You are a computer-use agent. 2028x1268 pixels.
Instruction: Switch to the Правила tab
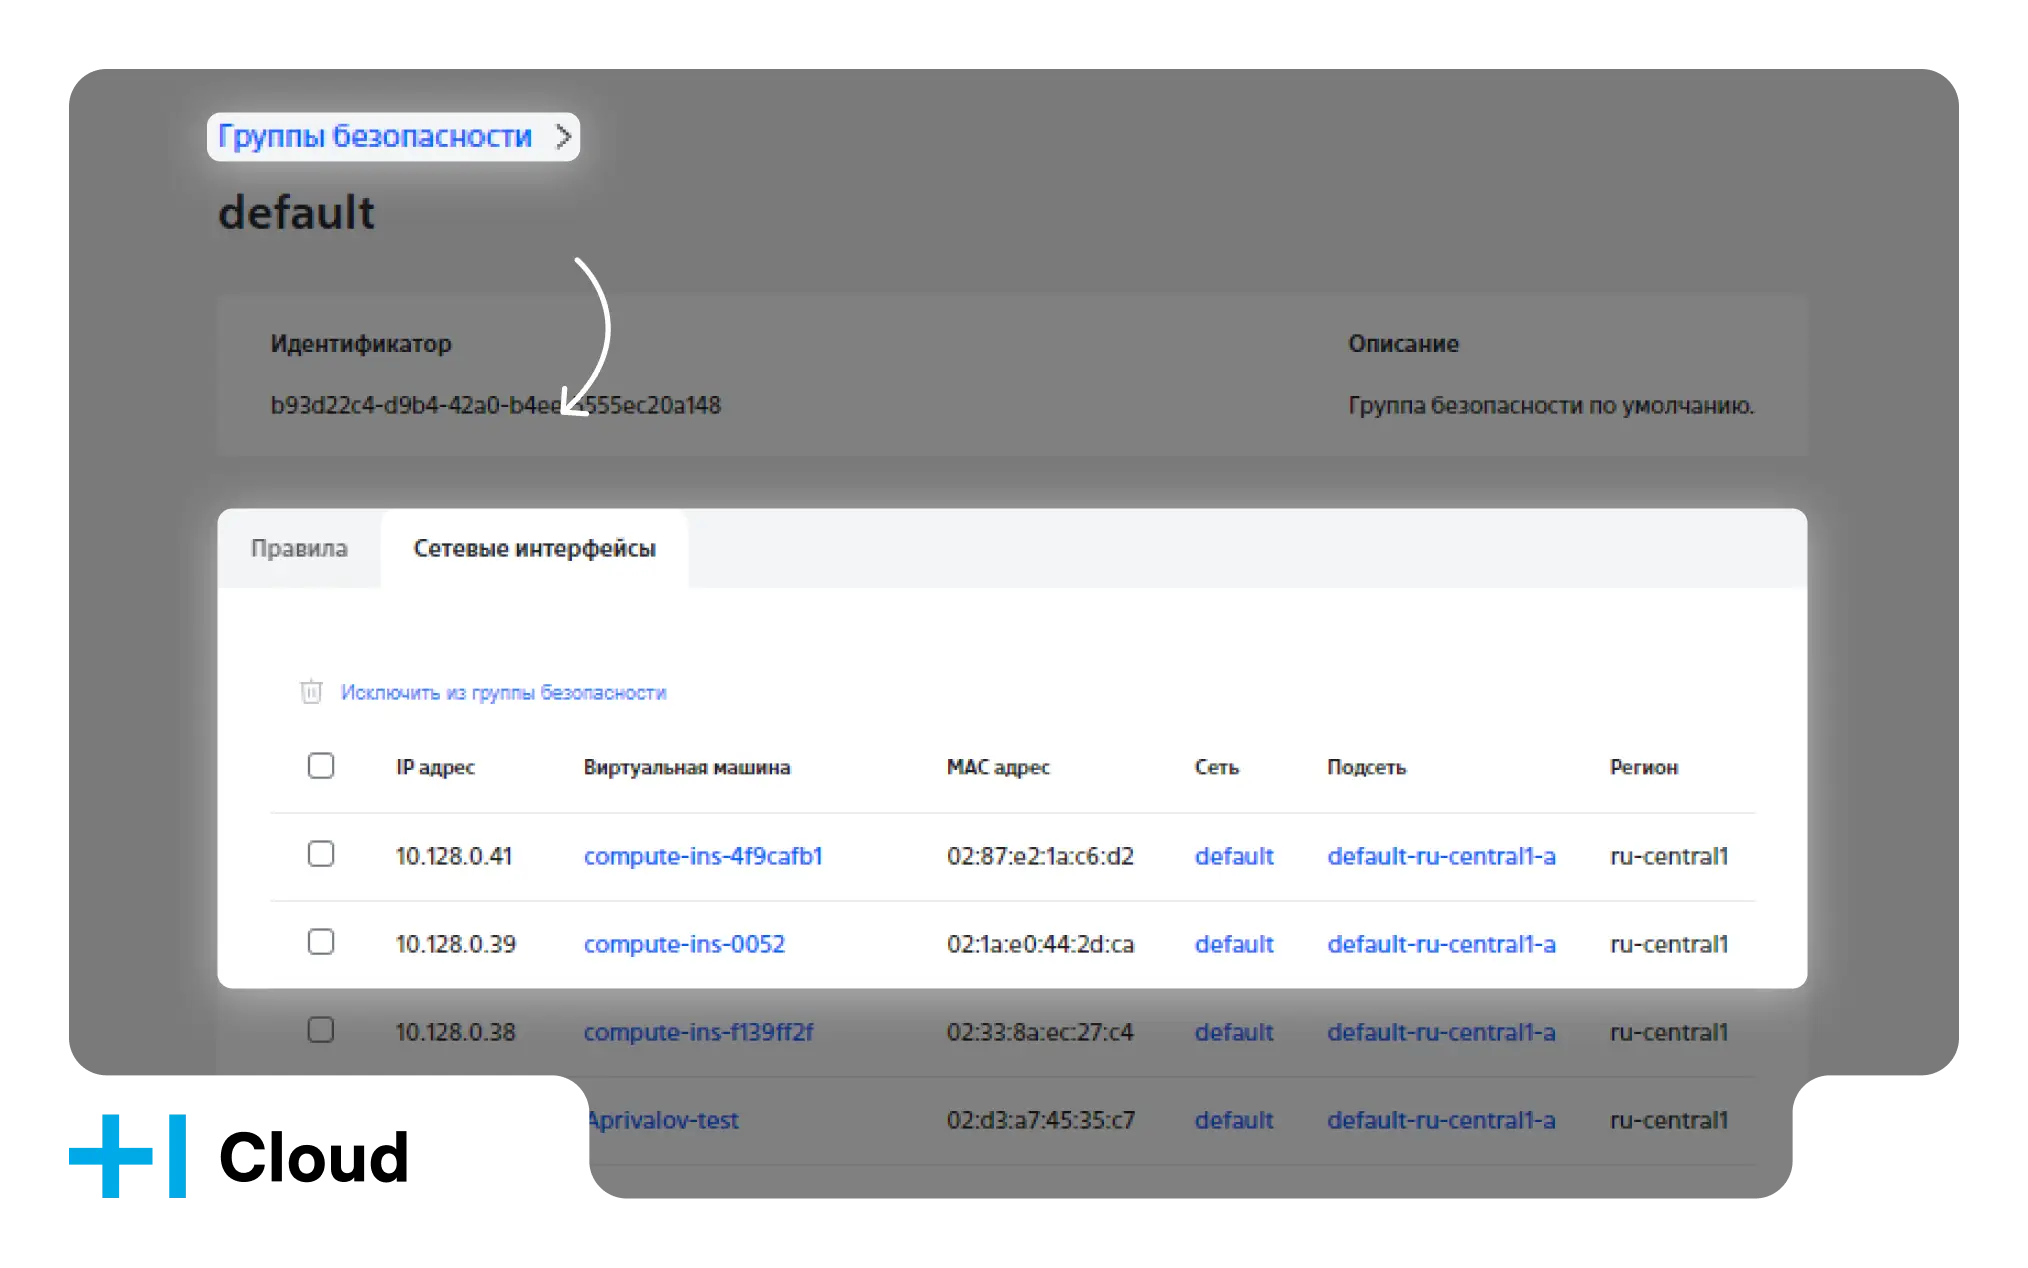299,548
